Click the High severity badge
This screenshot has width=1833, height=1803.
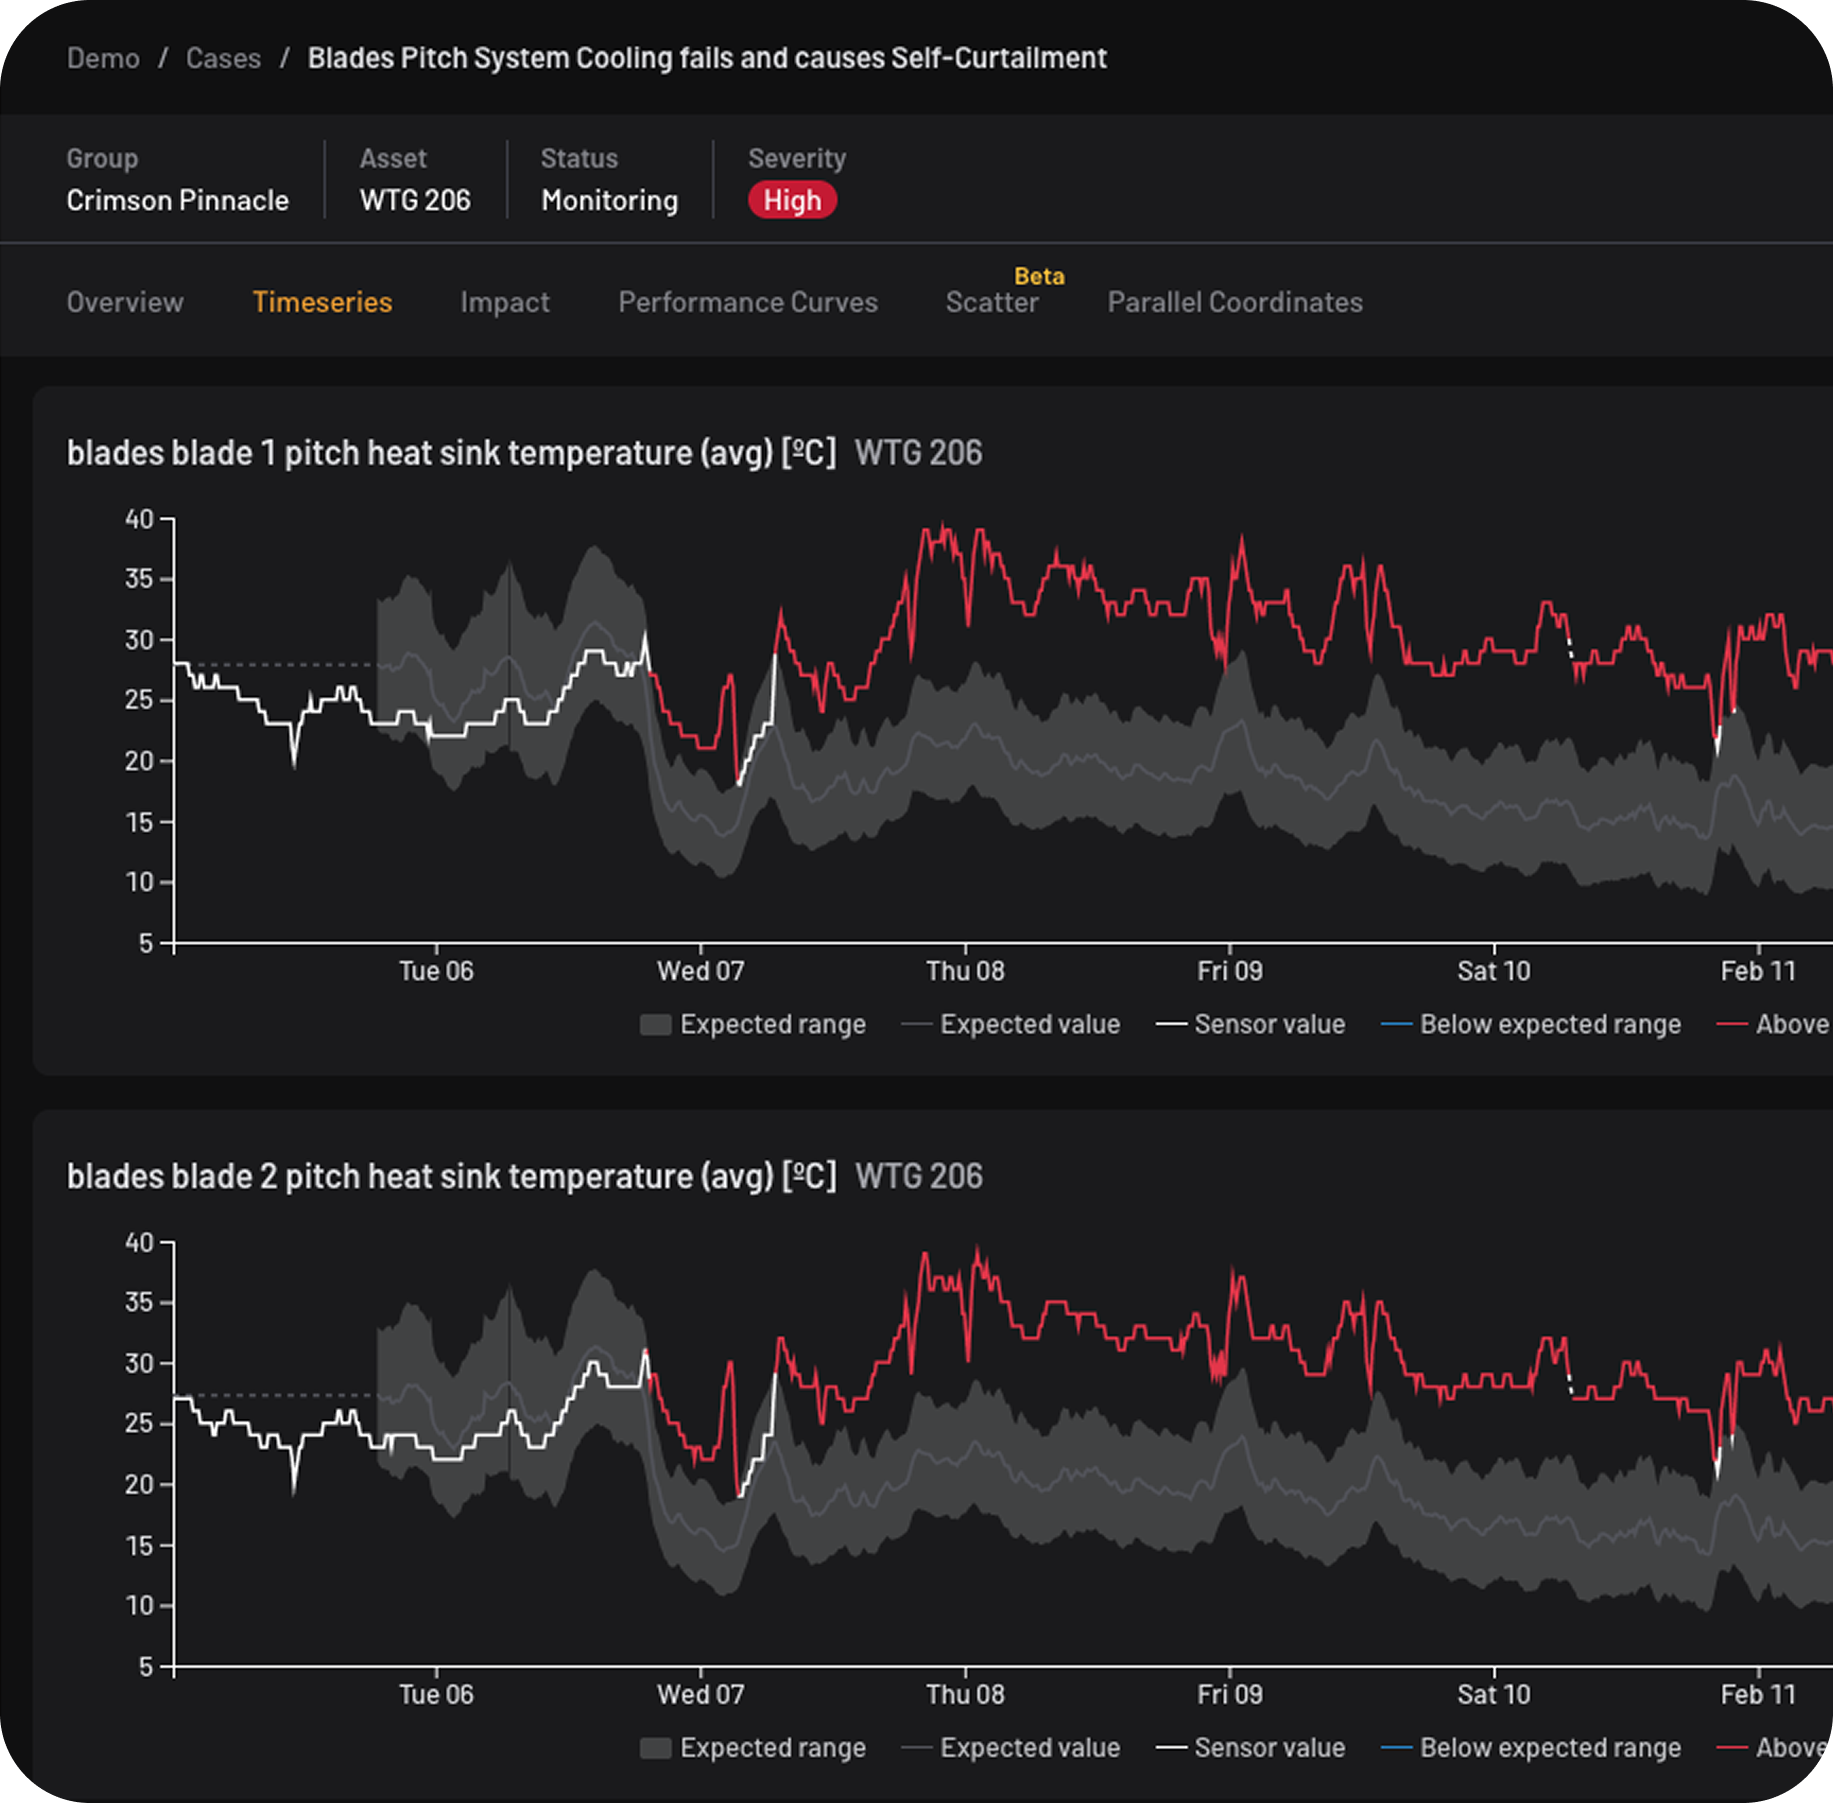click(x=792, y=200)
